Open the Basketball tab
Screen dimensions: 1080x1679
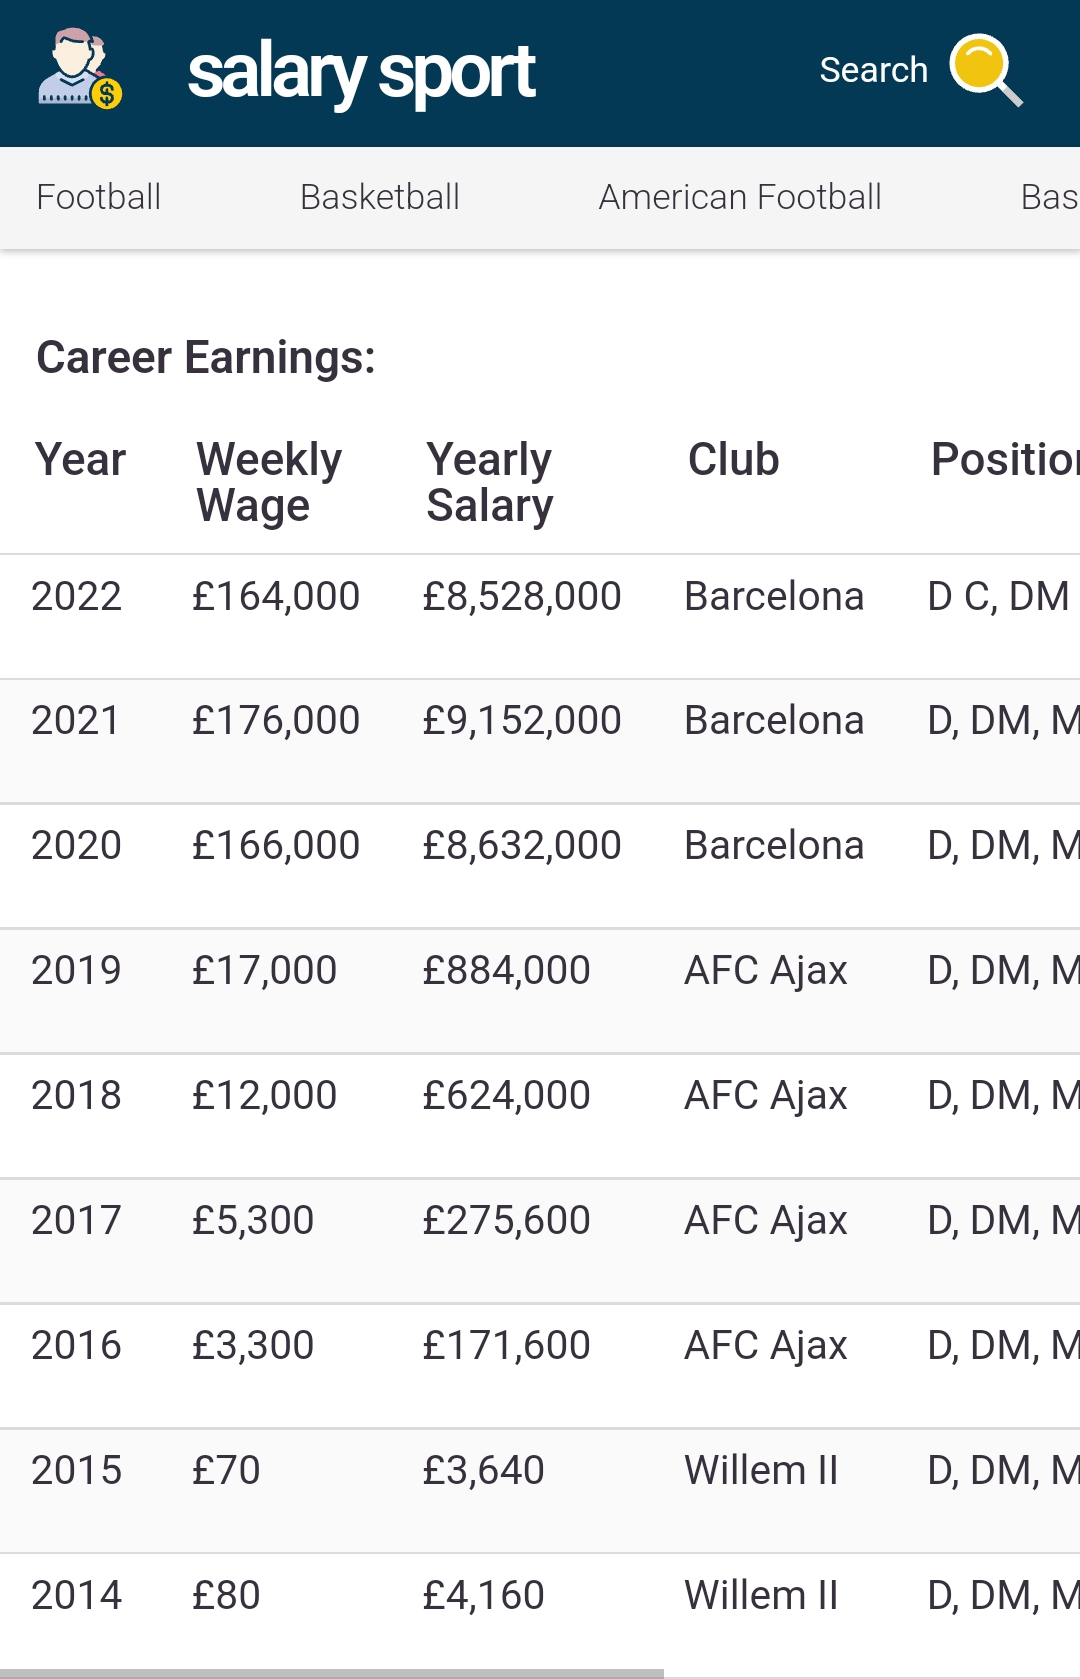coord(380,197)
